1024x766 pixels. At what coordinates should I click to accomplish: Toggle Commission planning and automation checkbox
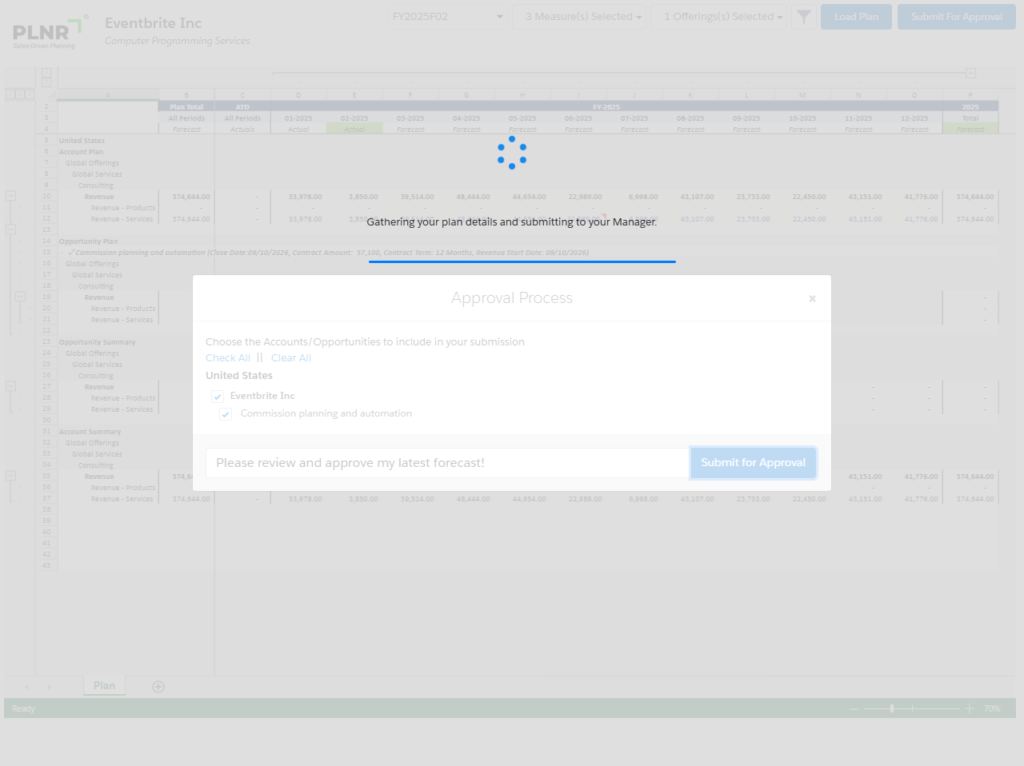coord(225,414)
